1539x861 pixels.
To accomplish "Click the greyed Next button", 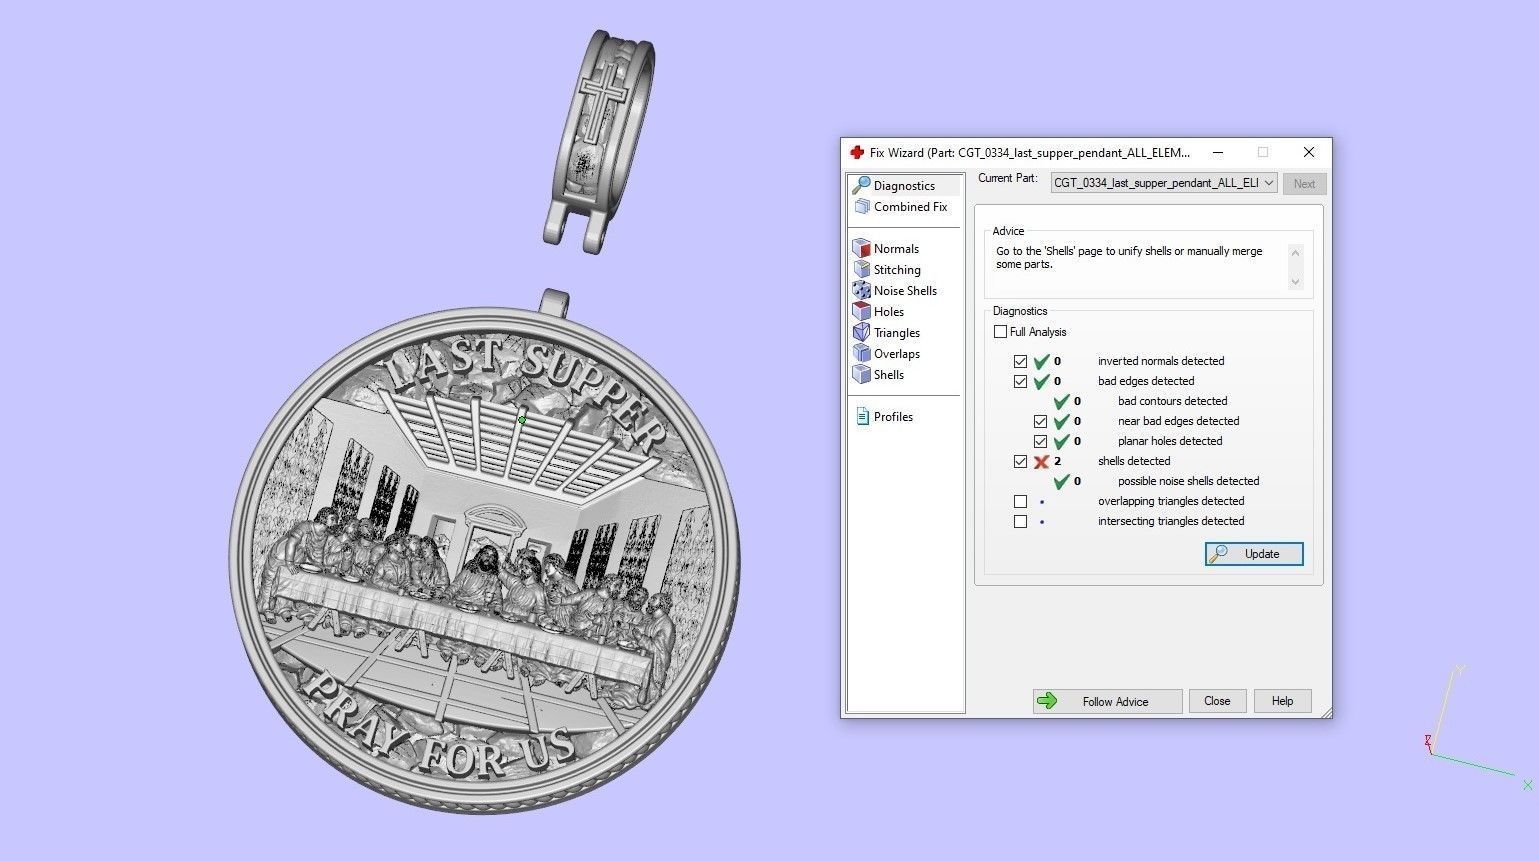I will coord(1304,184).
